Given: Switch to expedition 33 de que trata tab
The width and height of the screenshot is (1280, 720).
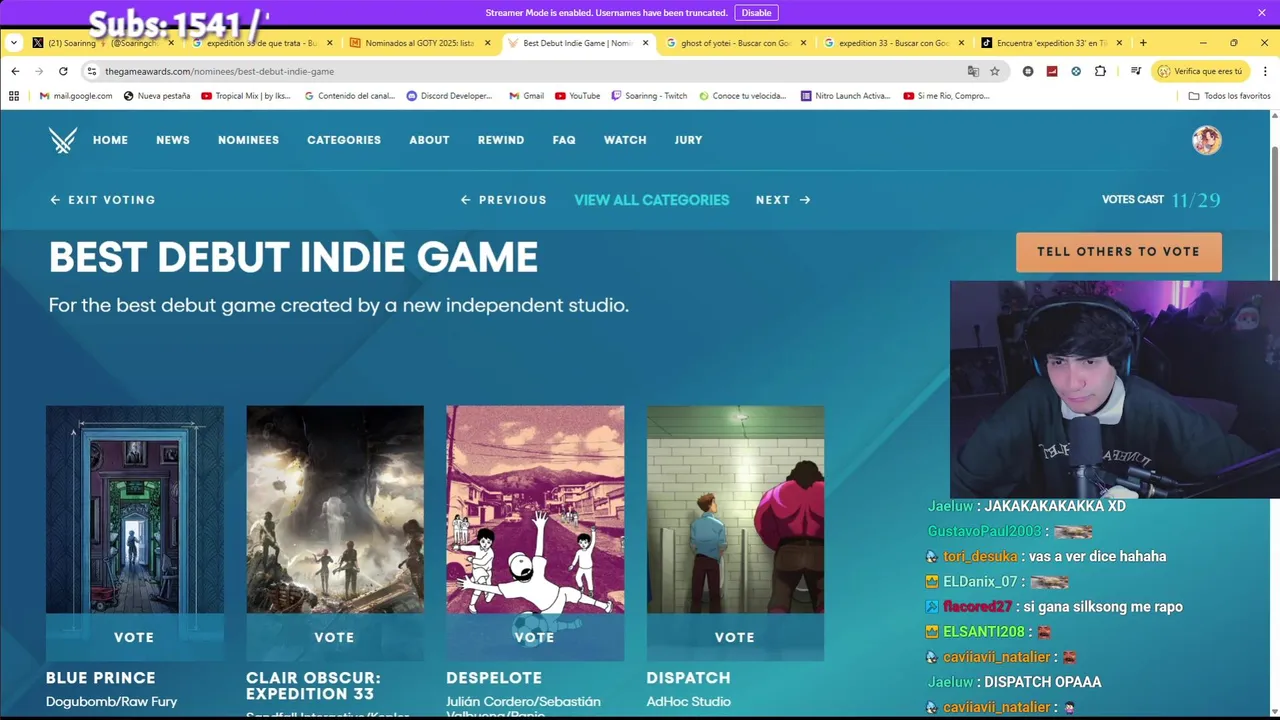Looking at the screenshot, I should tap(262, 43).
